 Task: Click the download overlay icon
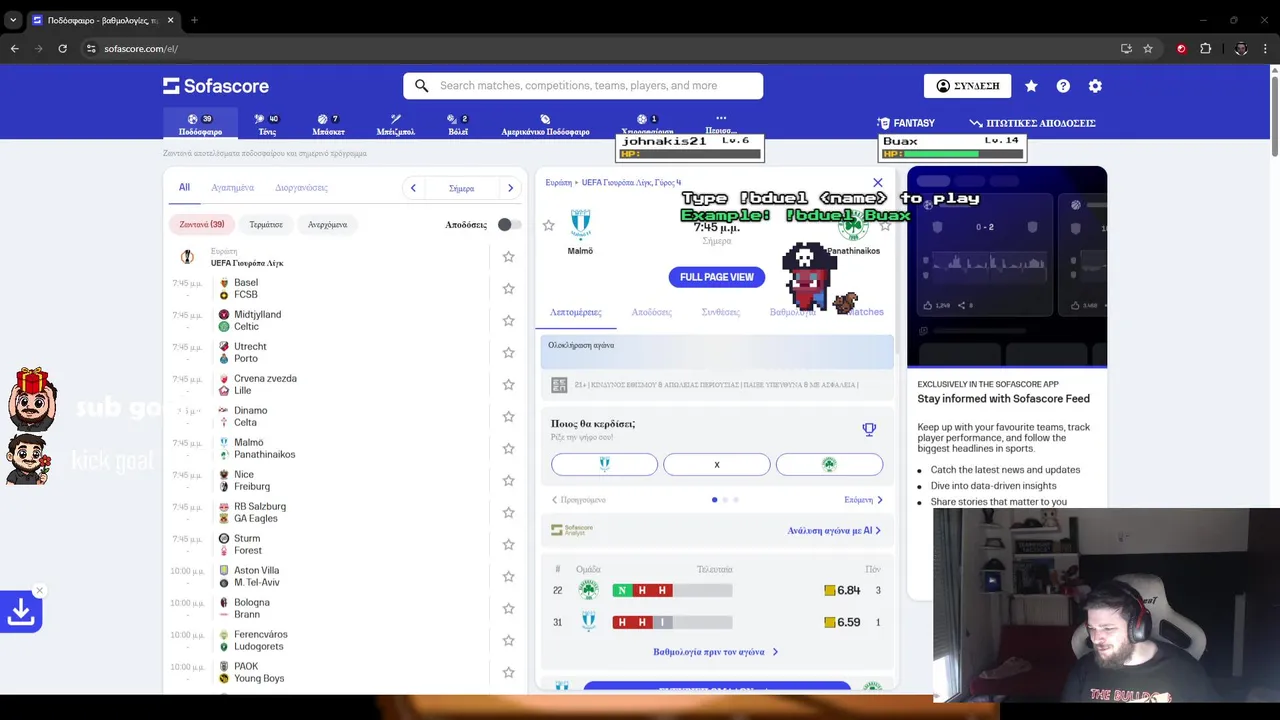click(x=21, y=612)
